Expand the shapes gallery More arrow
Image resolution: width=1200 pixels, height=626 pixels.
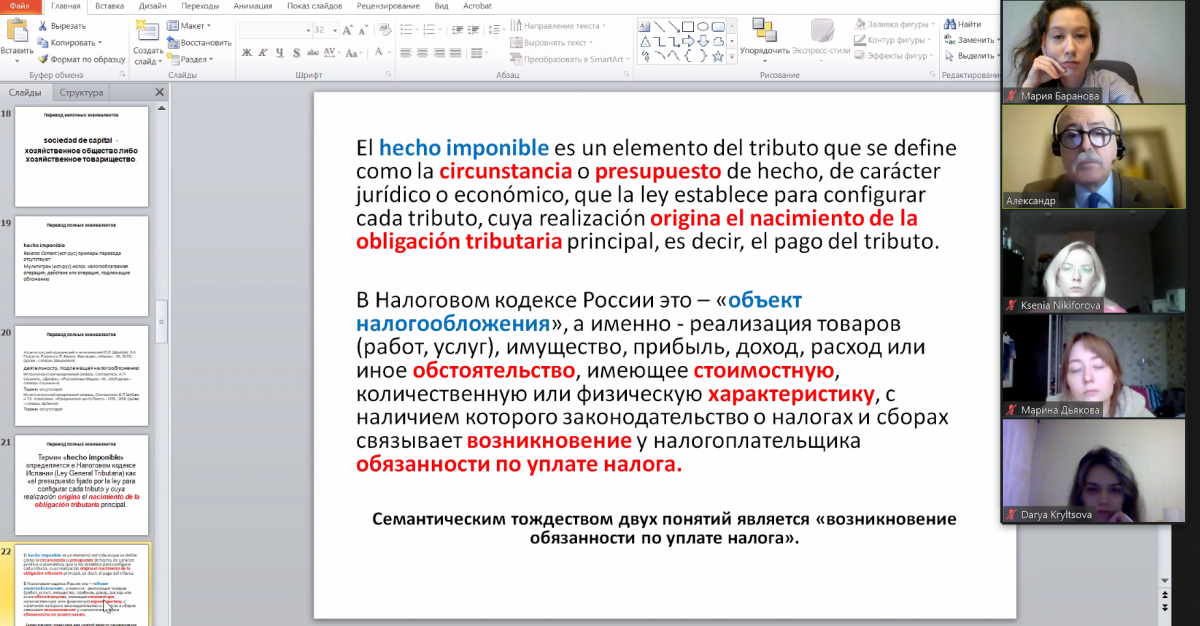[x=732, y=56]
